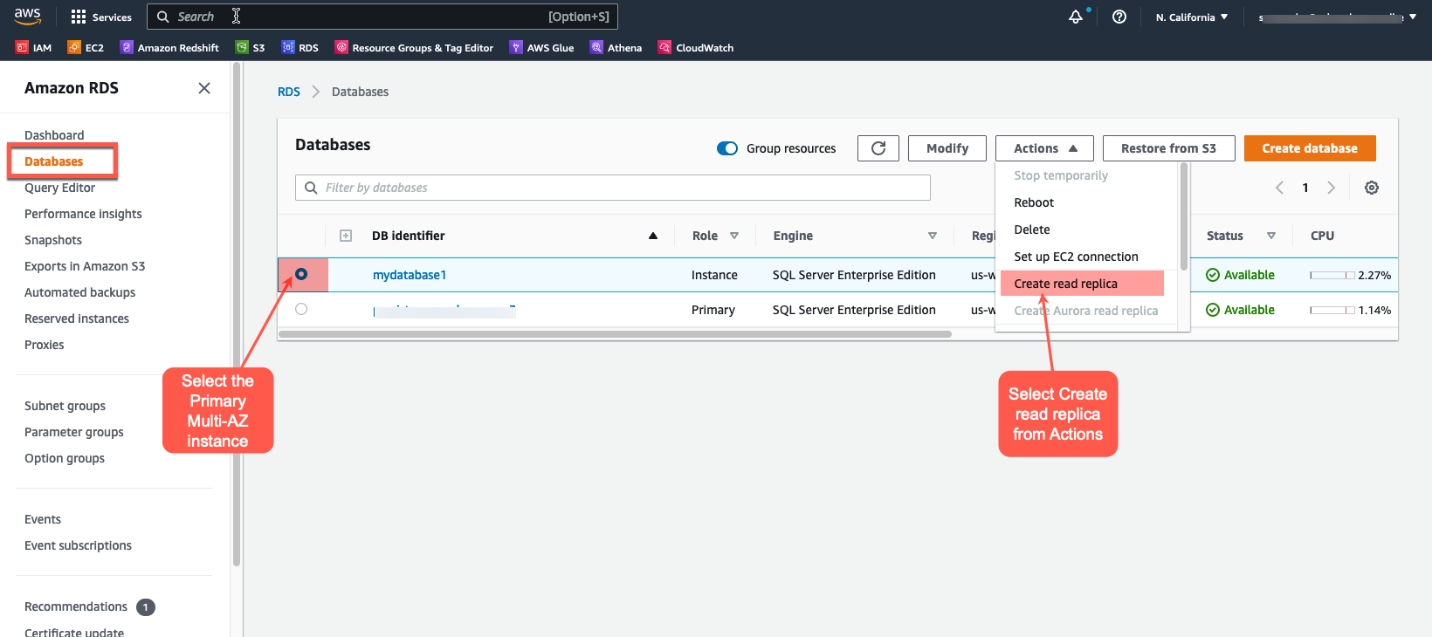Click the search magnifier icon in top bar
Screen dimensions: 1432x637
[163, 17]
